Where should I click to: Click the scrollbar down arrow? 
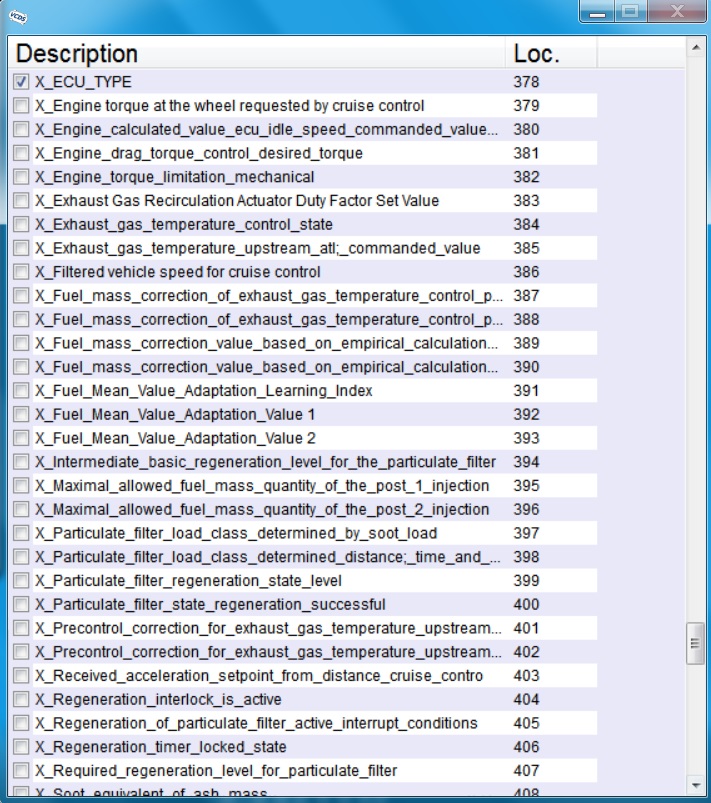696,785
